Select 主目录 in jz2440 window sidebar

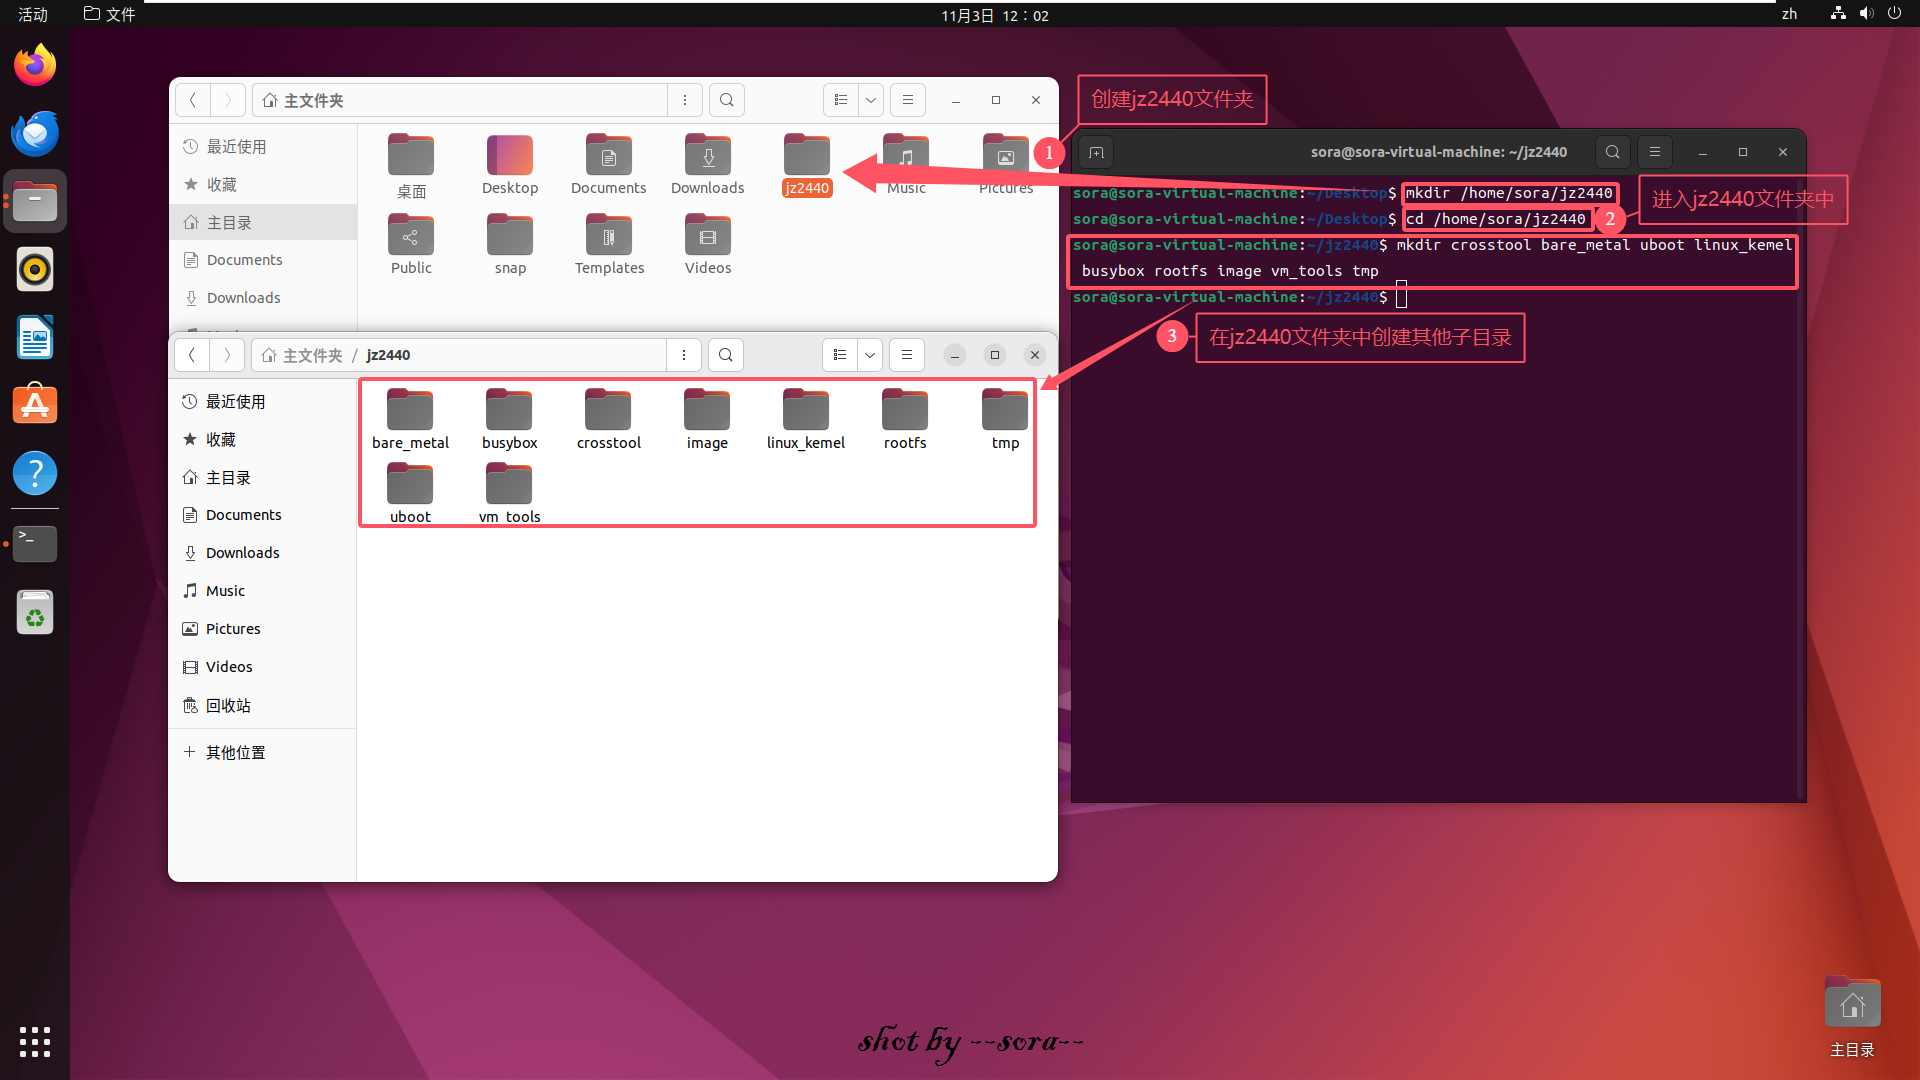(262, 478)
